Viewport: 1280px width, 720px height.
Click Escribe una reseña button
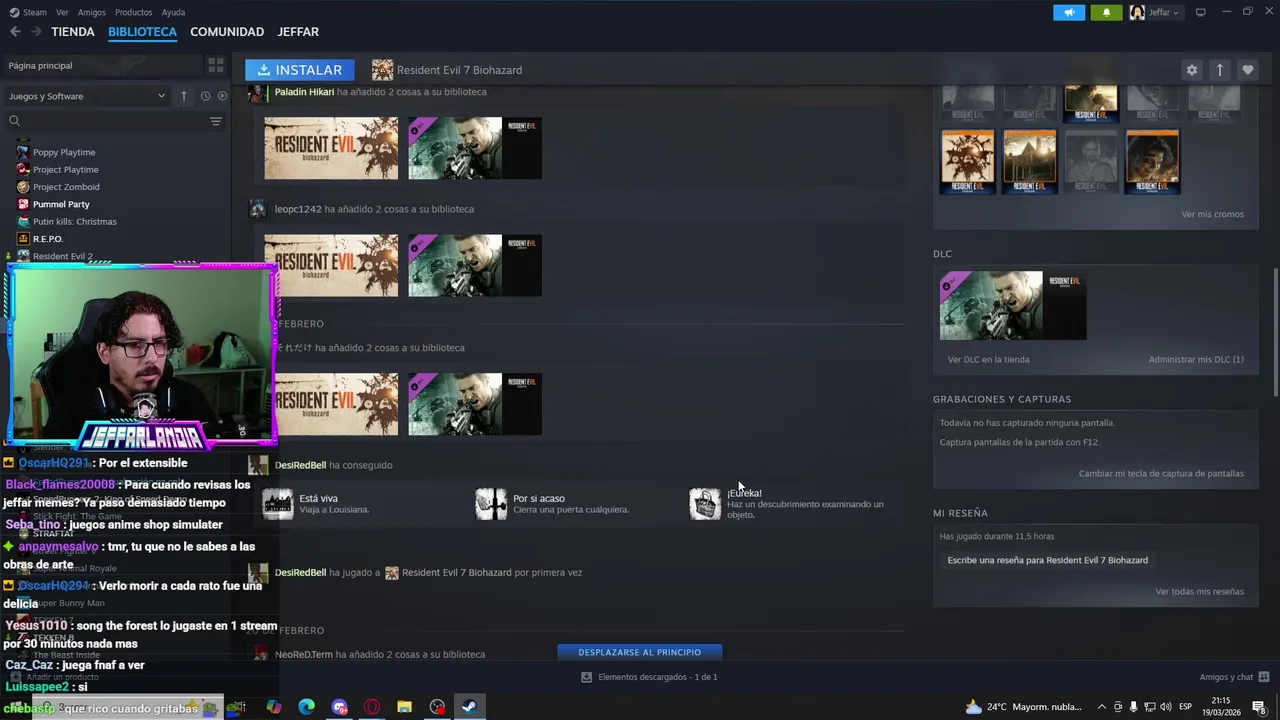pos(1047,560)
